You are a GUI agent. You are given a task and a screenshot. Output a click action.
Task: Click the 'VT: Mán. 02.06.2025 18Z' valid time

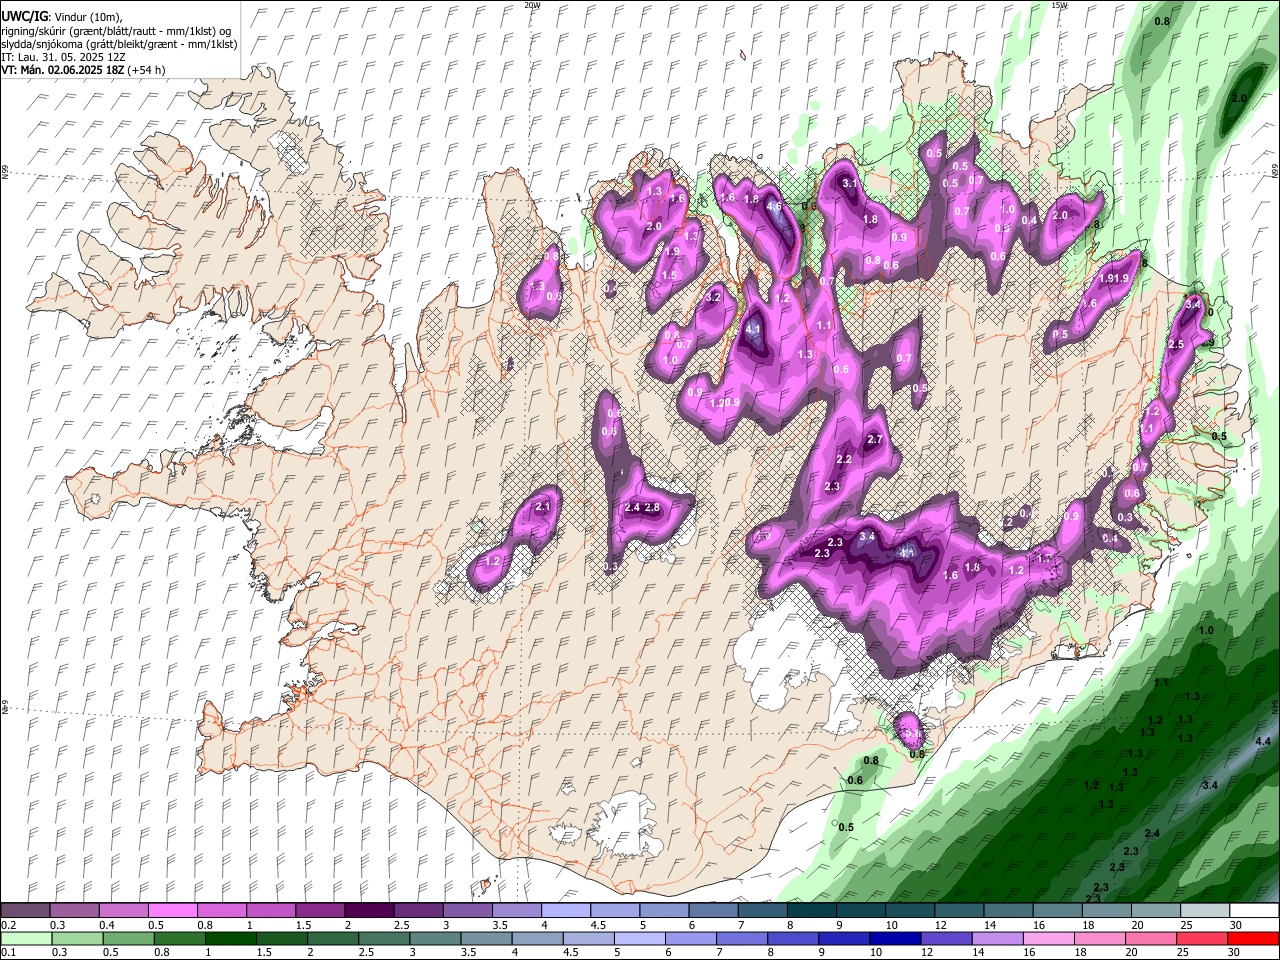coord(62,70)
